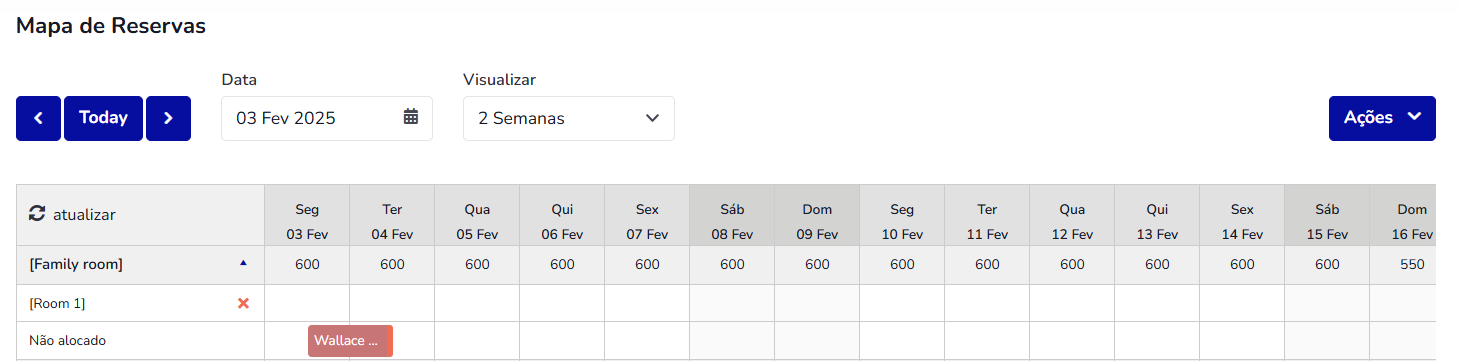This screenshot has width=1459, height=361.
Task: Go to the previous period with left arrow
Action: [x=38, y=118]
